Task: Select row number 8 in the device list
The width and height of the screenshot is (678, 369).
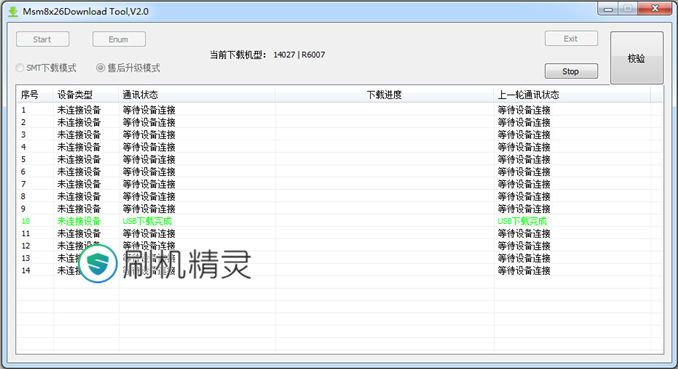Action: tap(339, 196)
